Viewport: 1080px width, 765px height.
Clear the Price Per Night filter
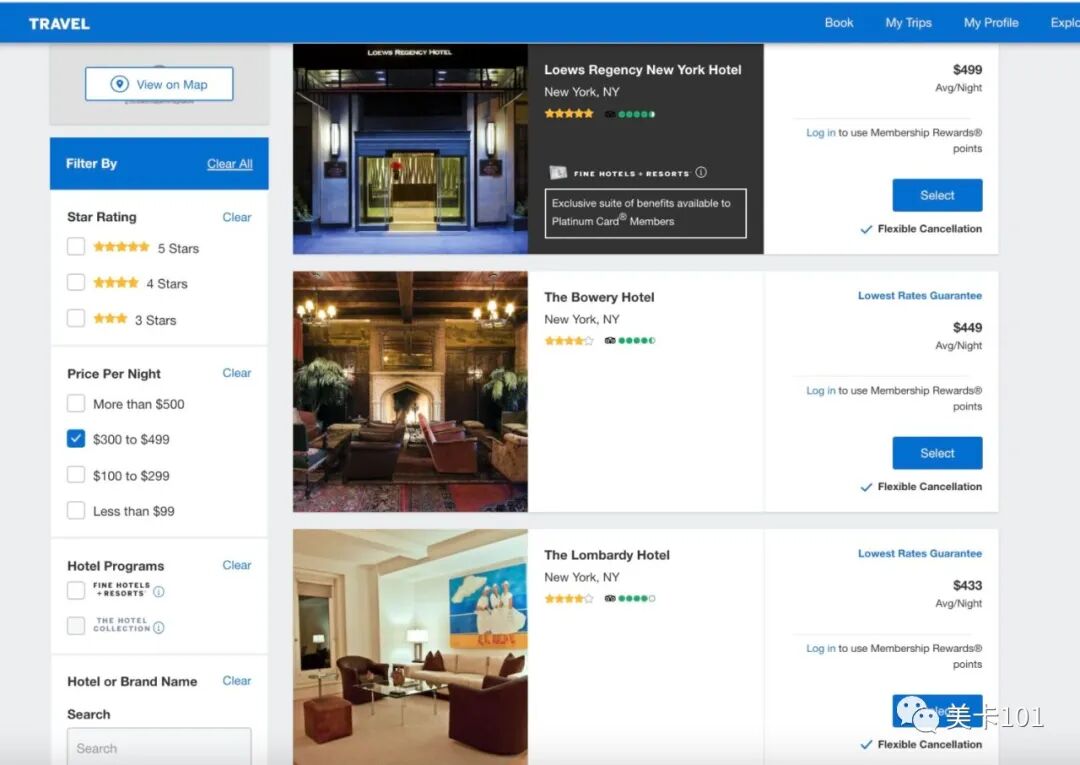[x=237, y=373]
